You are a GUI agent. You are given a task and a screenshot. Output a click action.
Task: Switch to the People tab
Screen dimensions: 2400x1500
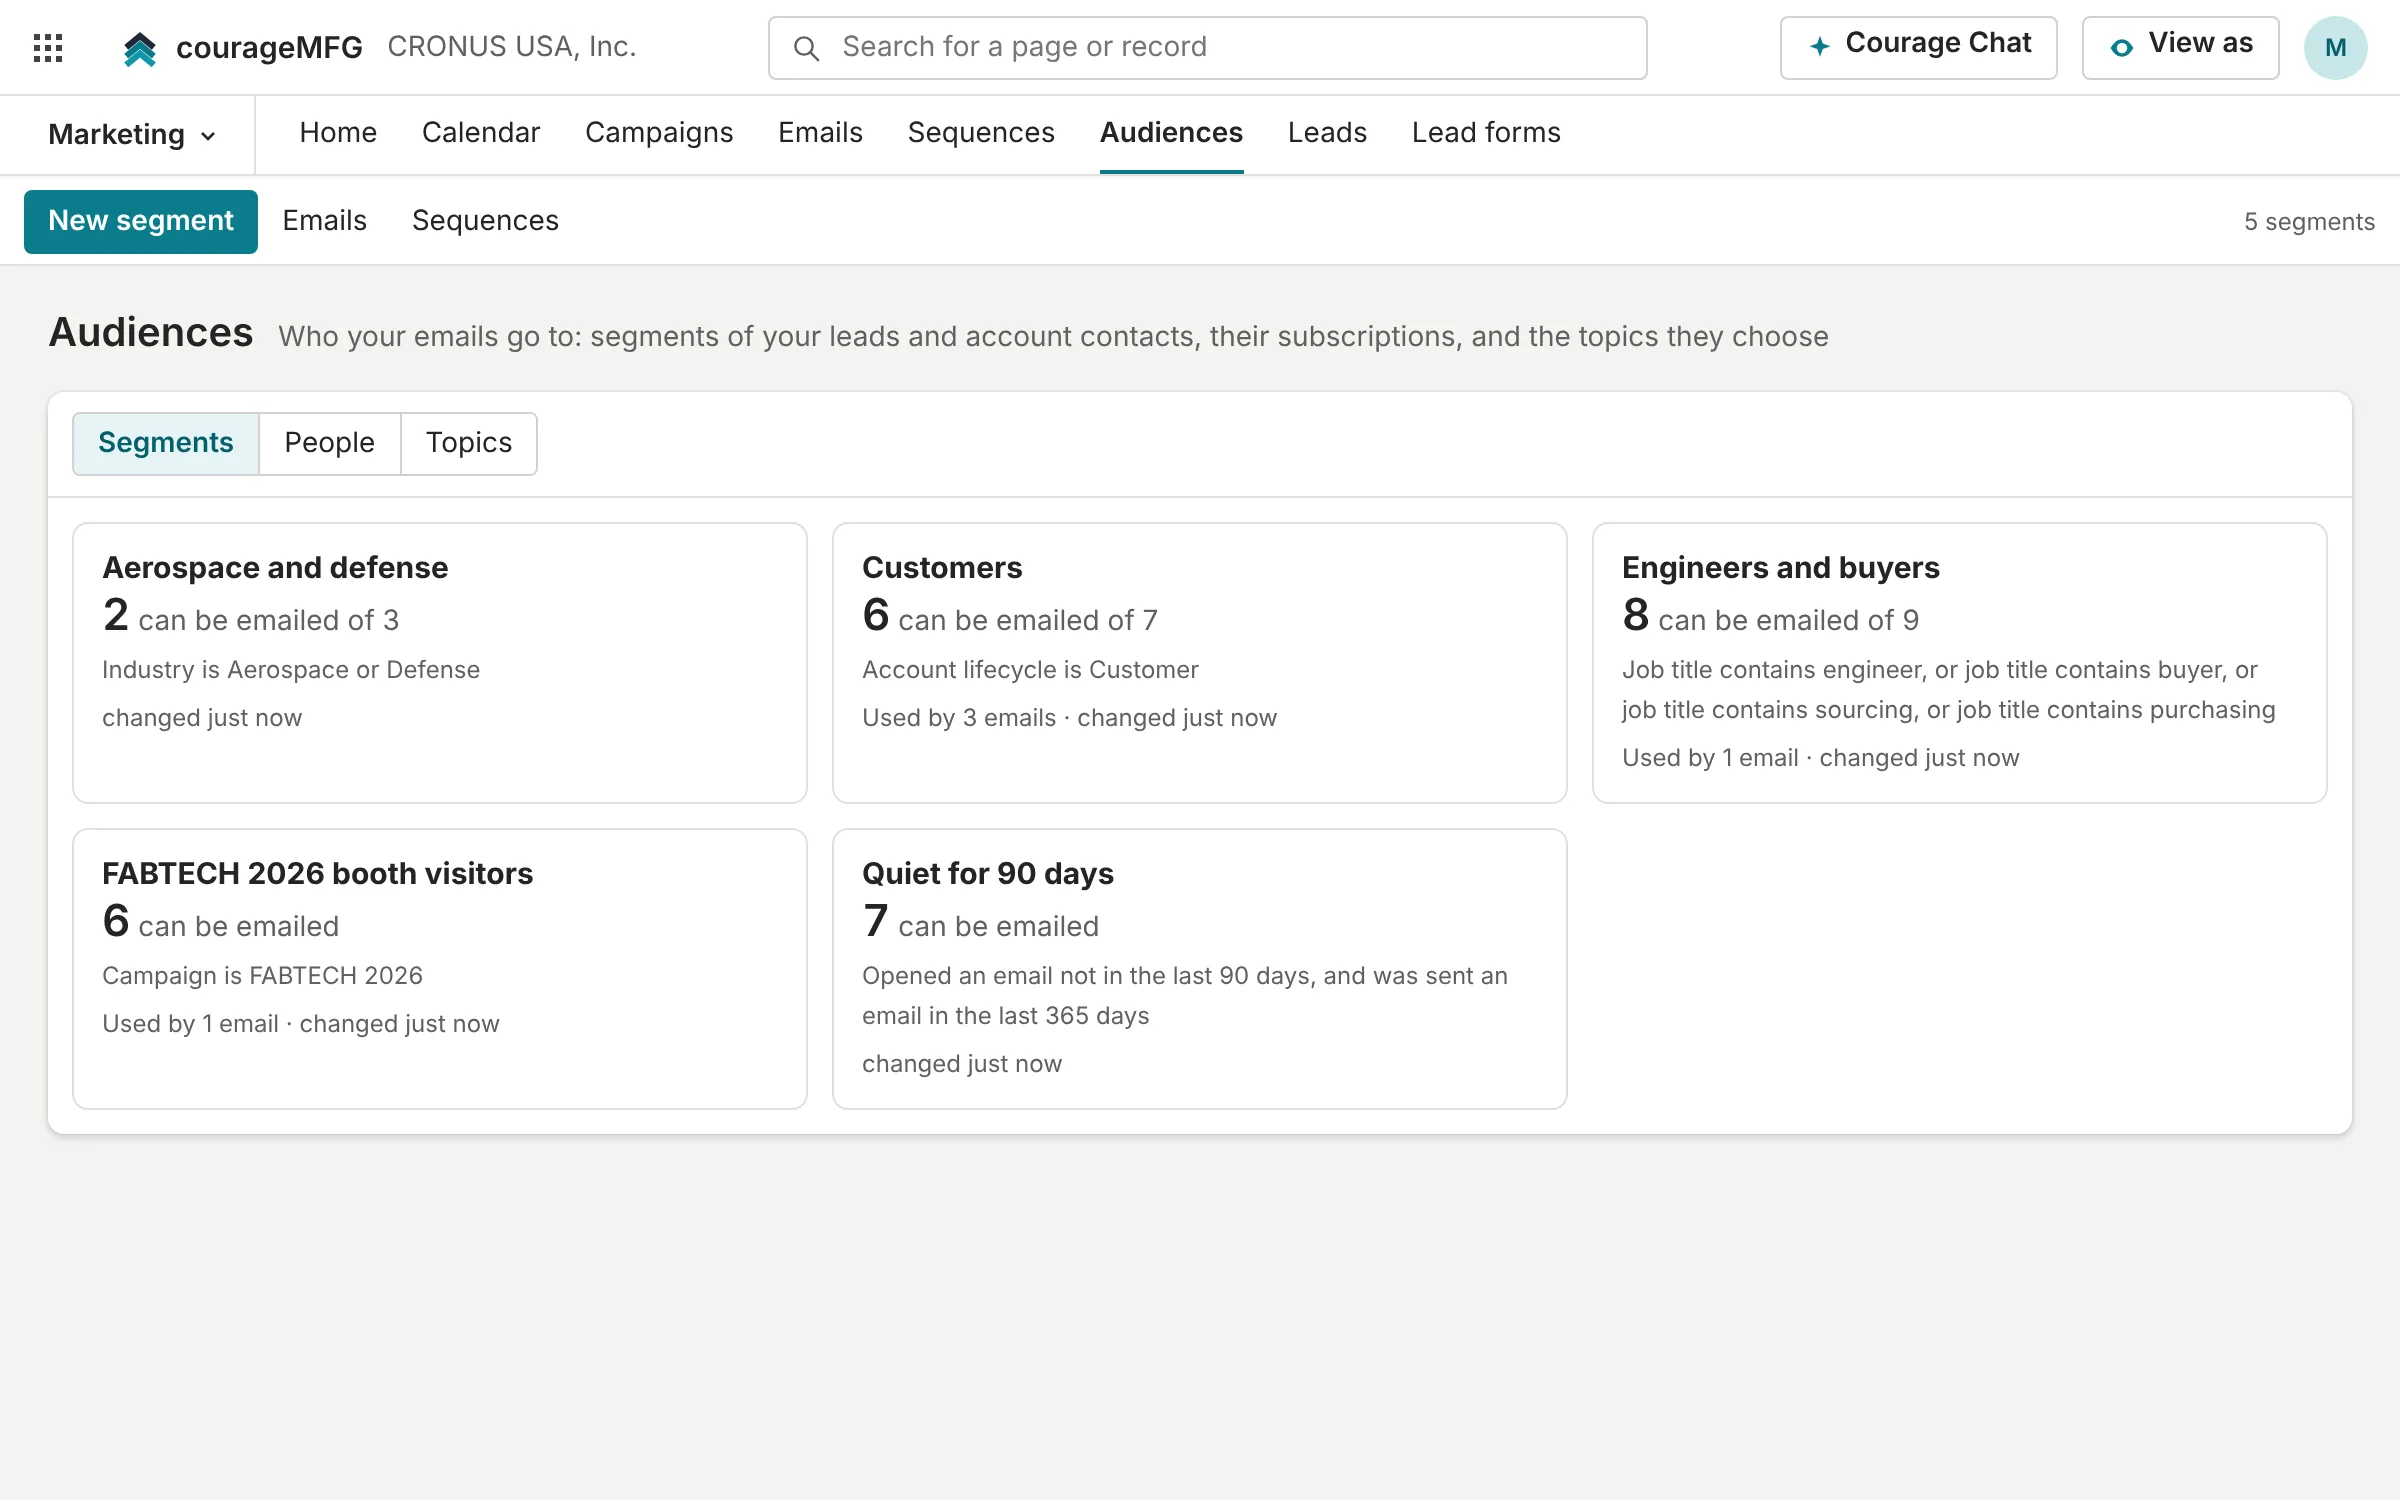pos(330,443)
